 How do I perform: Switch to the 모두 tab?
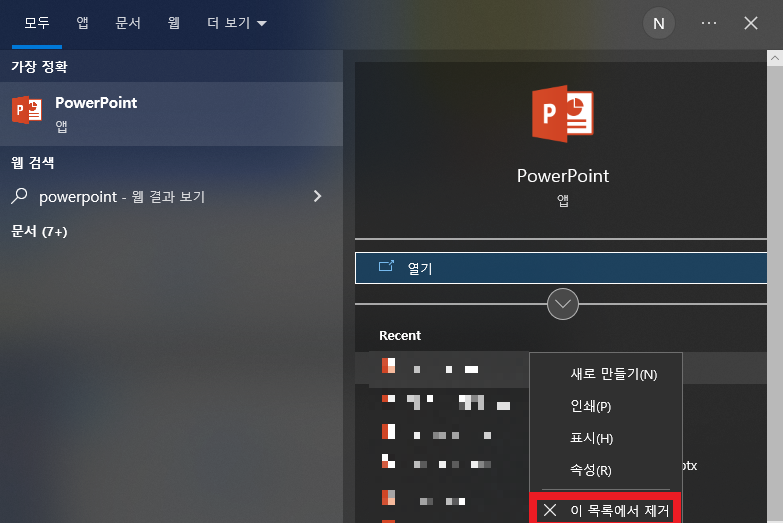point(37,23)
